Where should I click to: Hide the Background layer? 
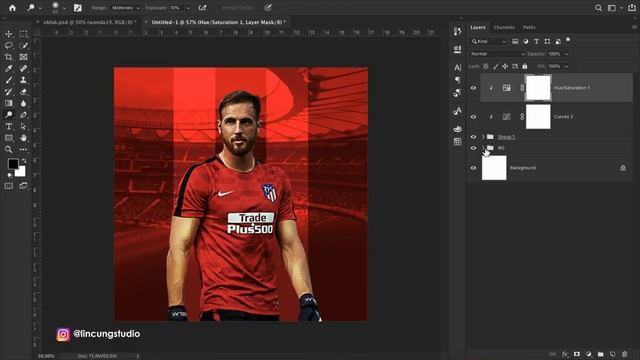coord(473,168)
